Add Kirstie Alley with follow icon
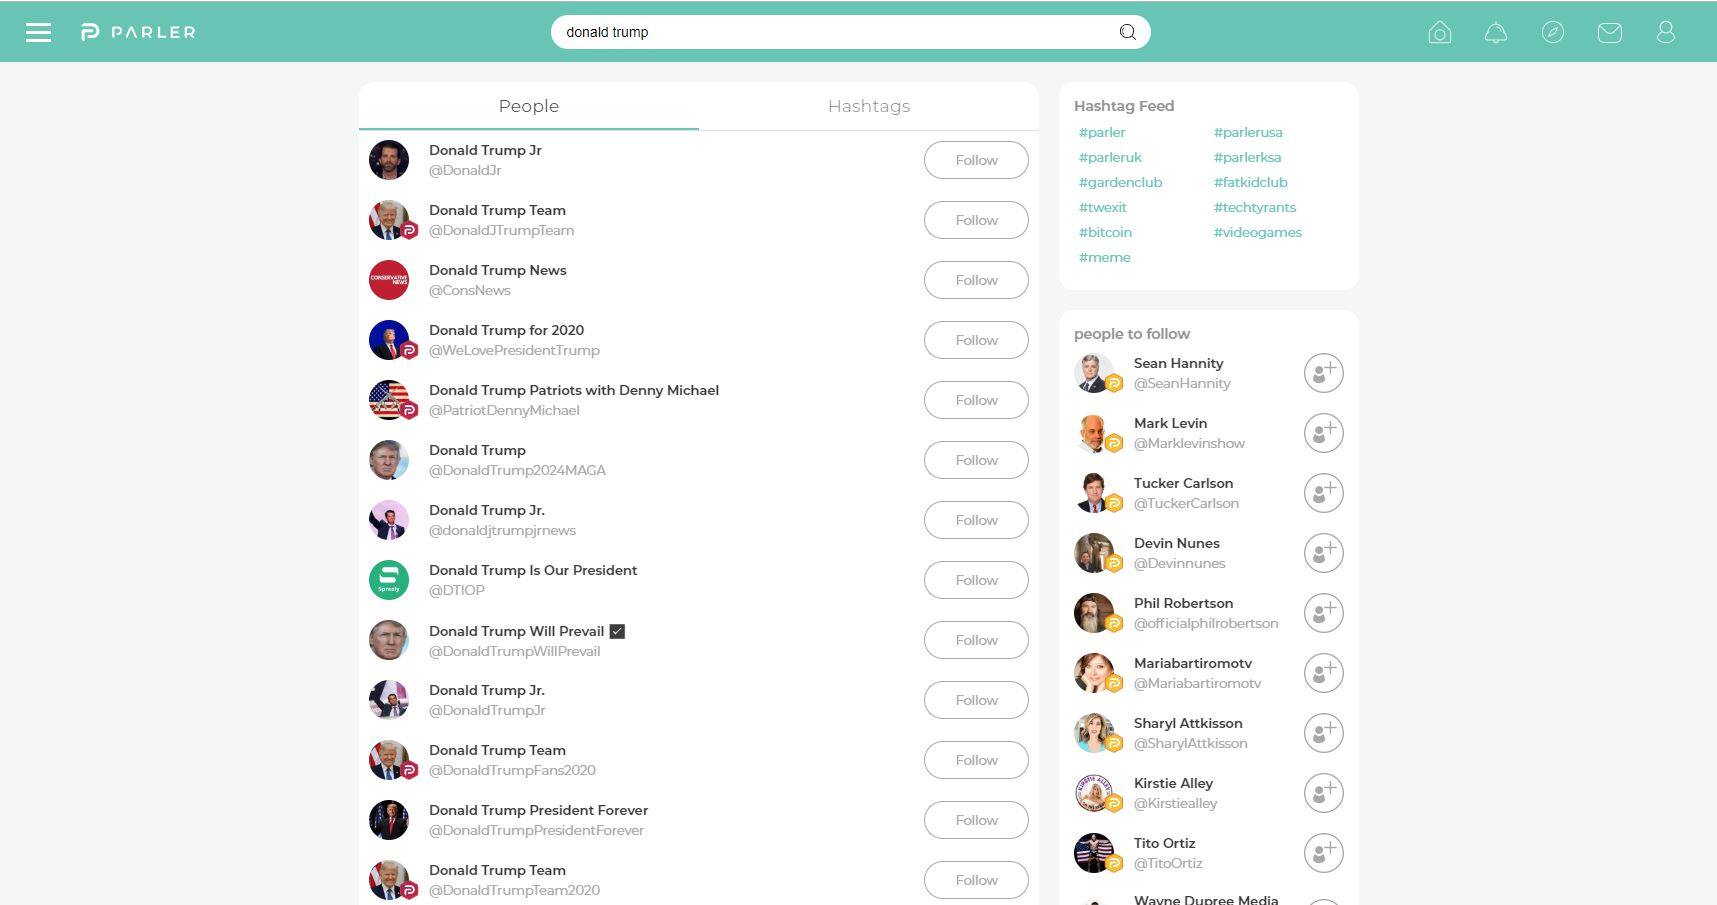1717x905 pixels. click(1323, 793)
